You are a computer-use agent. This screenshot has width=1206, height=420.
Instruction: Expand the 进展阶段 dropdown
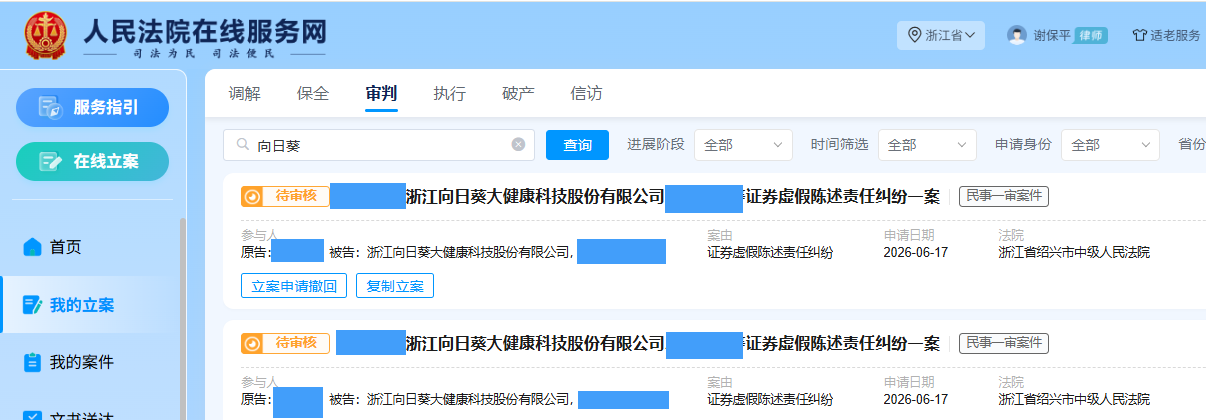click(x=743, y=145)
